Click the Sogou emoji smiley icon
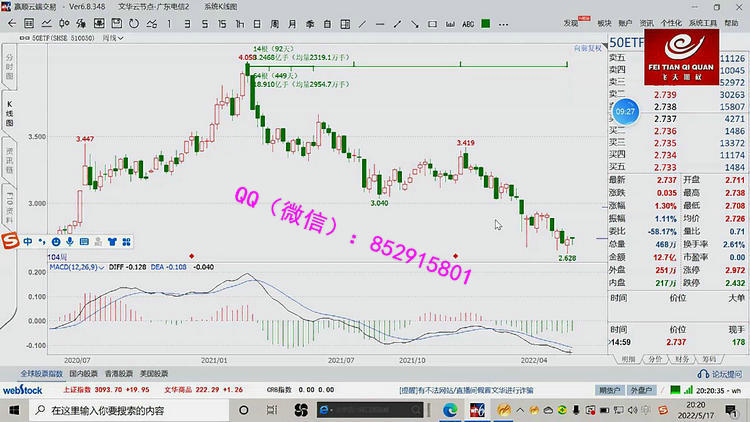 click(56, 241)
